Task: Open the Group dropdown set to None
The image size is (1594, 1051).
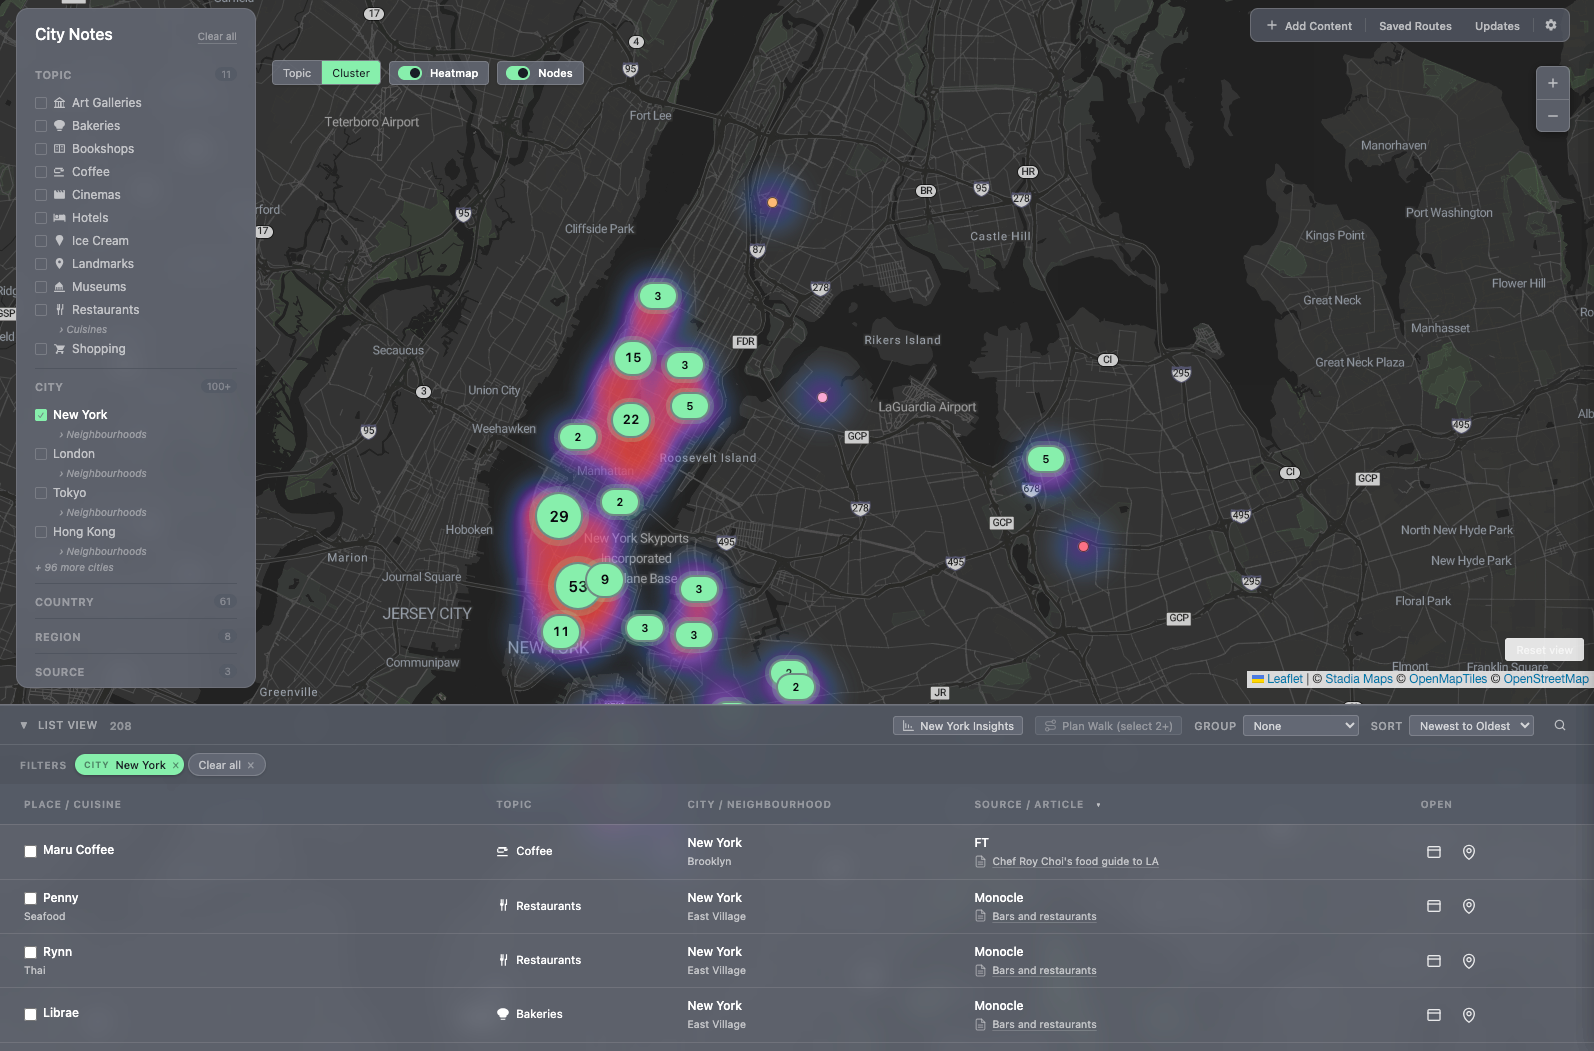Action: coord(1300,726)
